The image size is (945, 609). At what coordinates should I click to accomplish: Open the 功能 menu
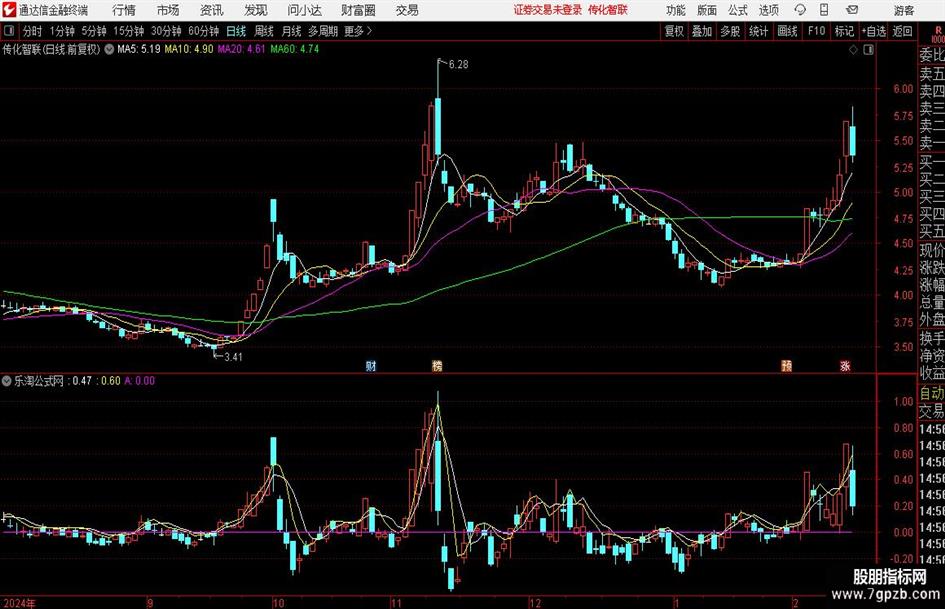pos(676,10)
